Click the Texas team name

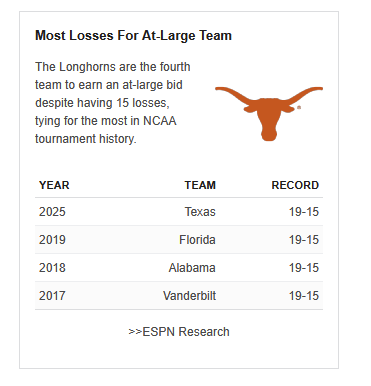click(x=200, y=212)
